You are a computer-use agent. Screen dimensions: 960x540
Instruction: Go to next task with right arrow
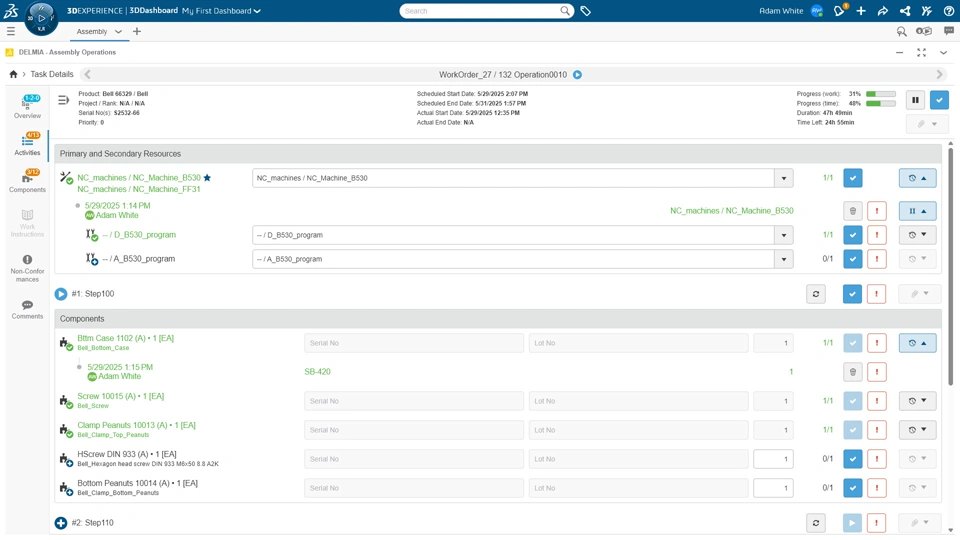[939, 74]
